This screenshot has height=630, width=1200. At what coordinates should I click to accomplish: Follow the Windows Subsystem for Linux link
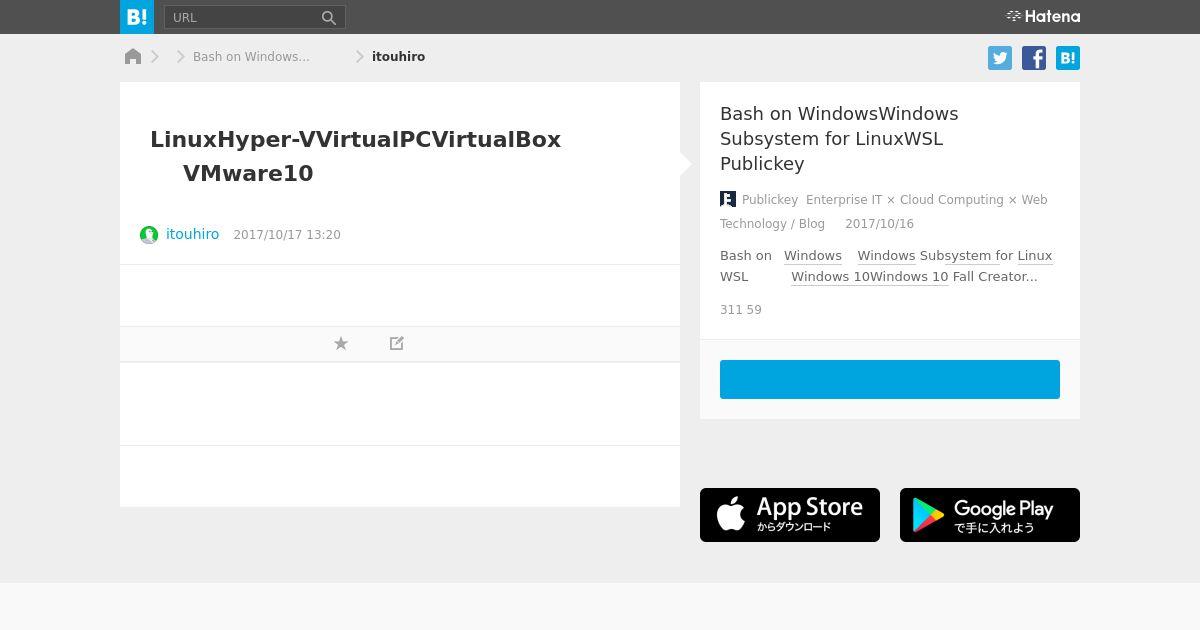[955, 256]
